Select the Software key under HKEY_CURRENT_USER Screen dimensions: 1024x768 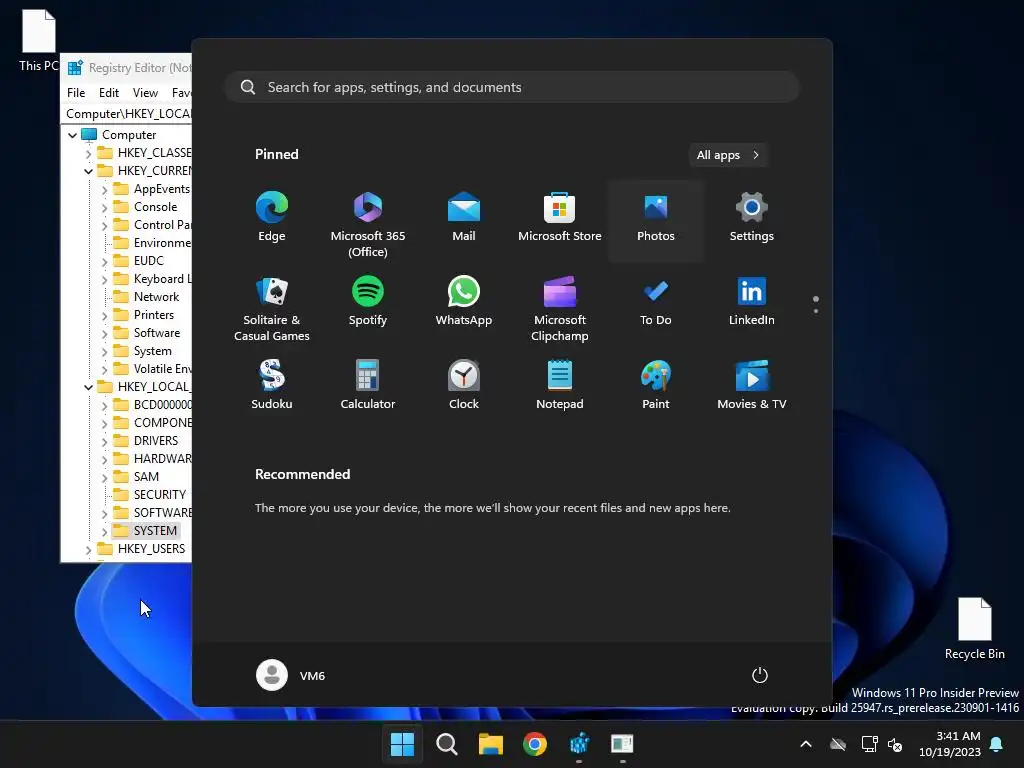pos(157,333)
